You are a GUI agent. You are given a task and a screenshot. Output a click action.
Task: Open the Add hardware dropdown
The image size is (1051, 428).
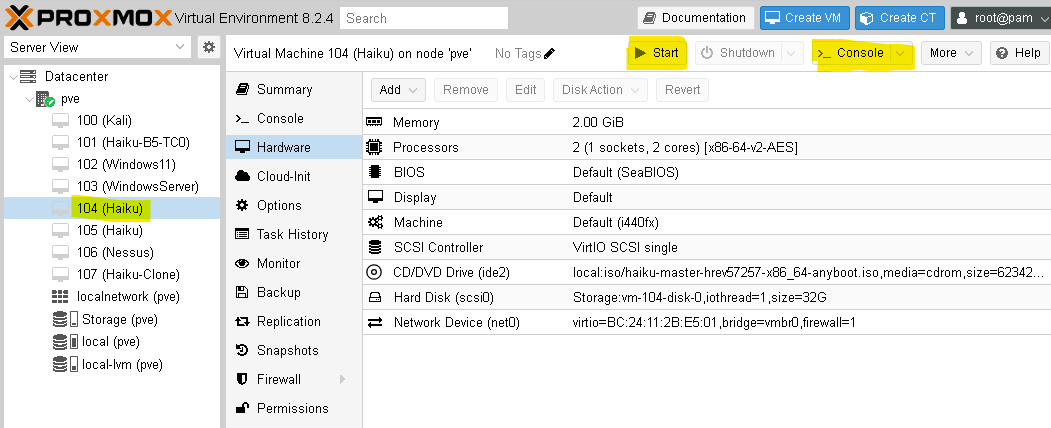tap(398, 90)
